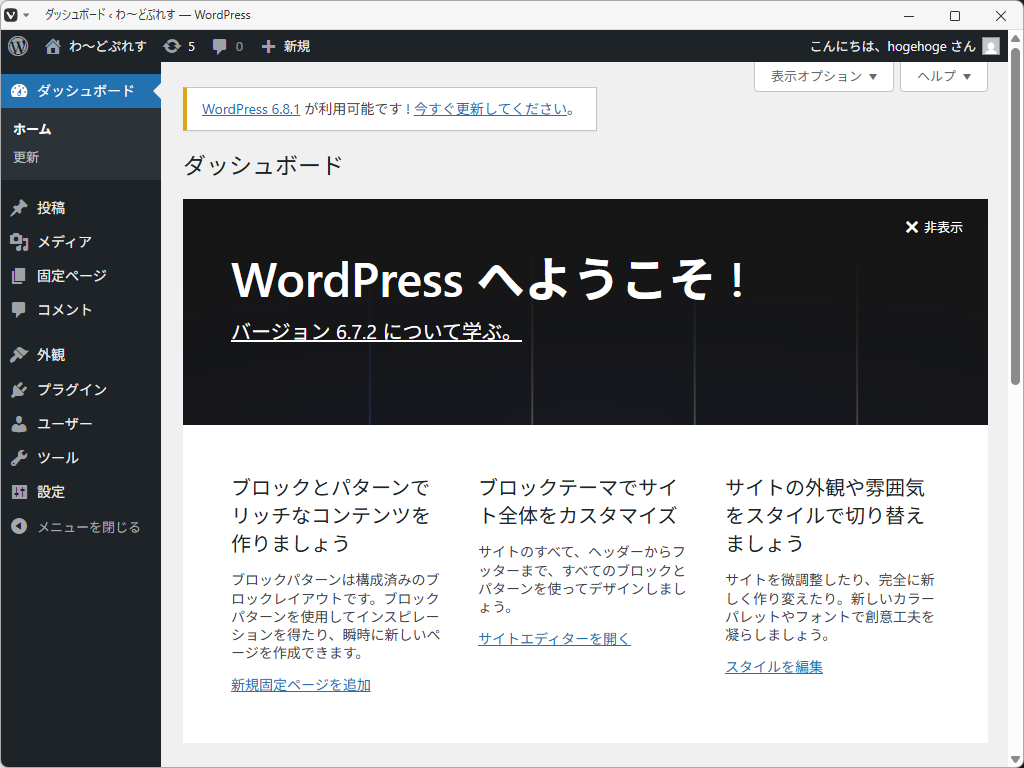Open the 固定ページ (Pages) menu item
The height and width of the screenshot is (768, 1024).
[x=71, y=276]
